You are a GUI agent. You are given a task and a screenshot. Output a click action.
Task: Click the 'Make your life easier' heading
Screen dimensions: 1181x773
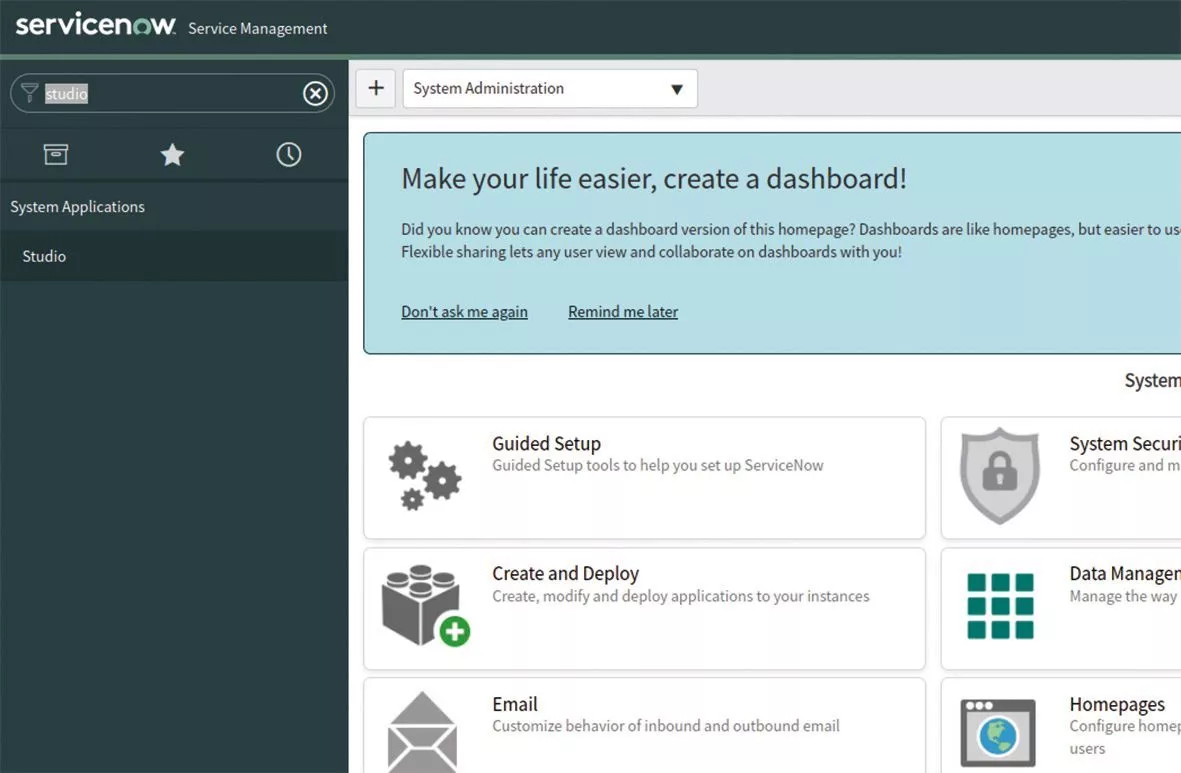tap(654, 179)
